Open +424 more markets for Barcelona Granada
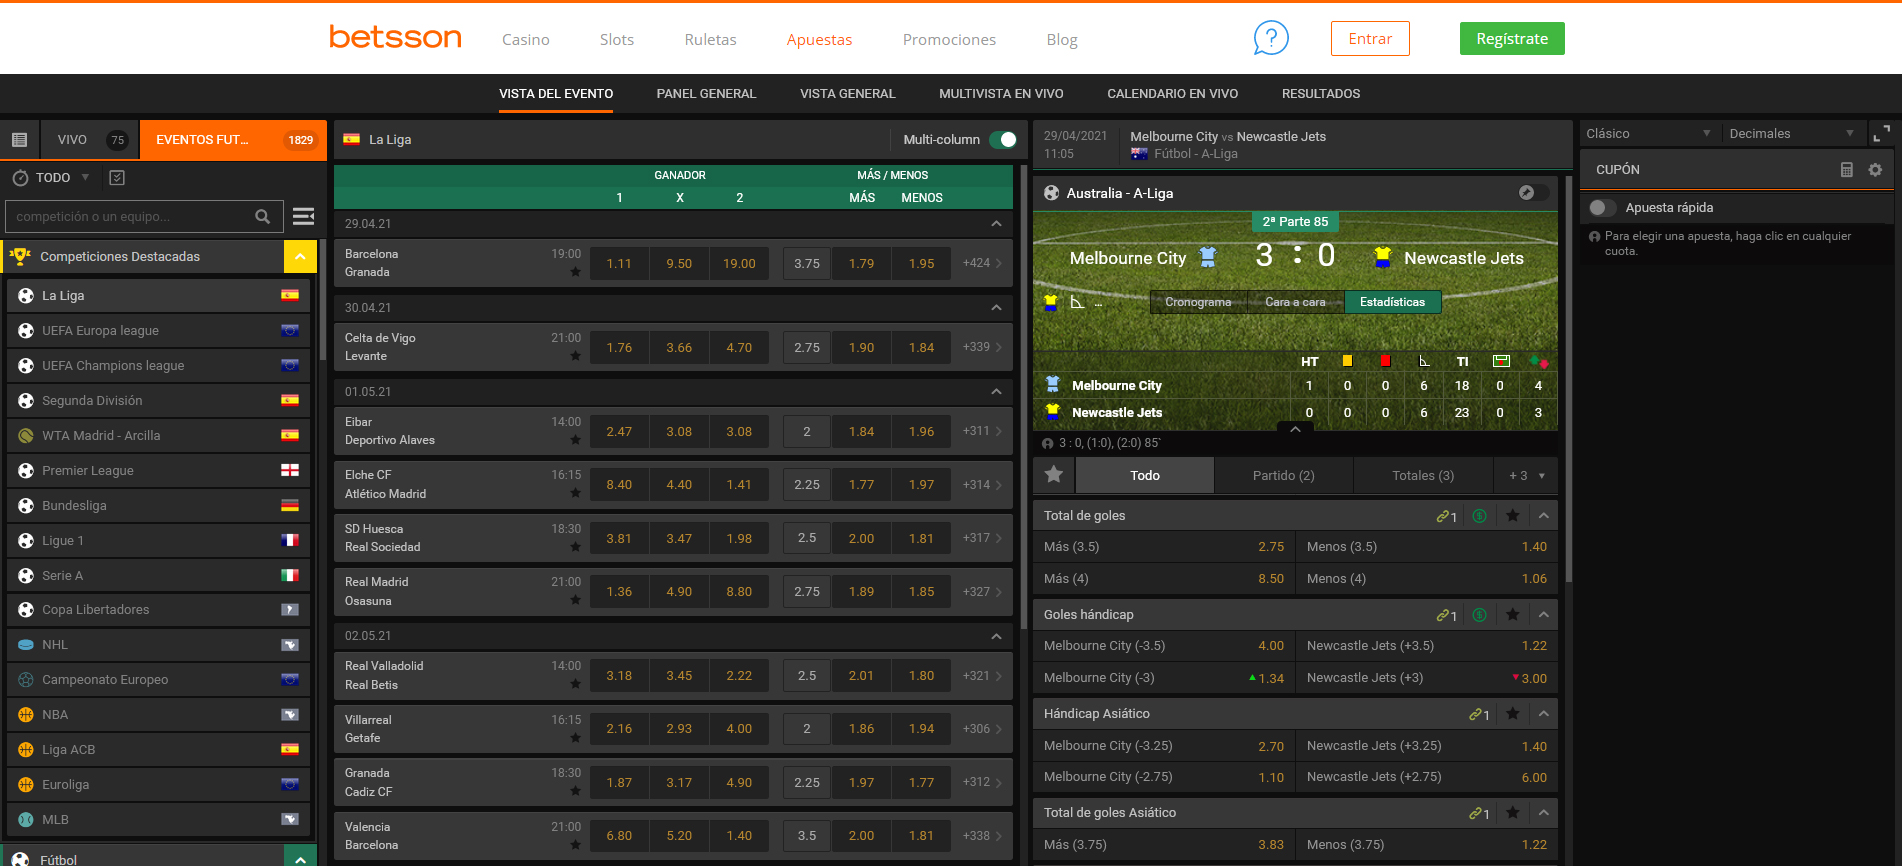 click(982, 264)
